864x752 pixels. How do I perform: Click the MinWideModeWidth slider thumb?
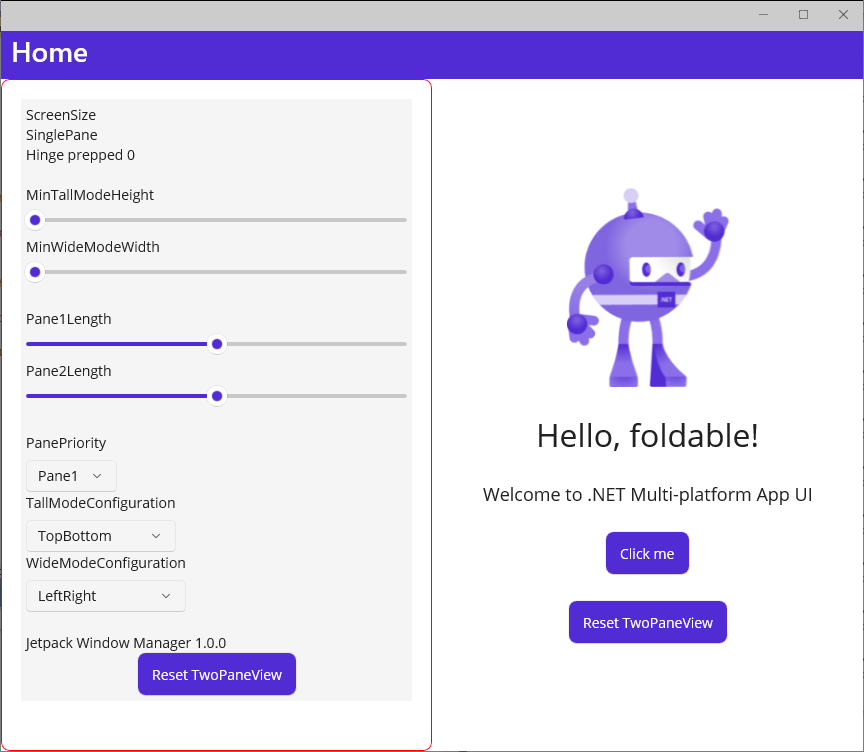pos(35,272)
